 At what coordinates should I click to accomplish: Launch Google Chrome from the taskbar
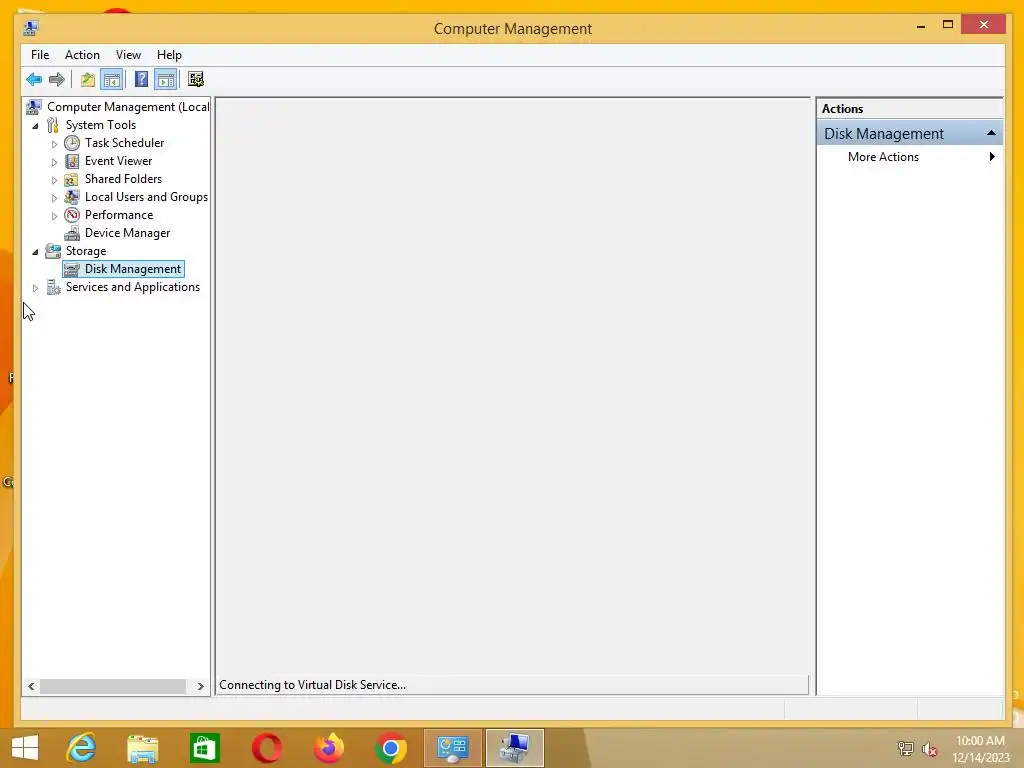391,748
